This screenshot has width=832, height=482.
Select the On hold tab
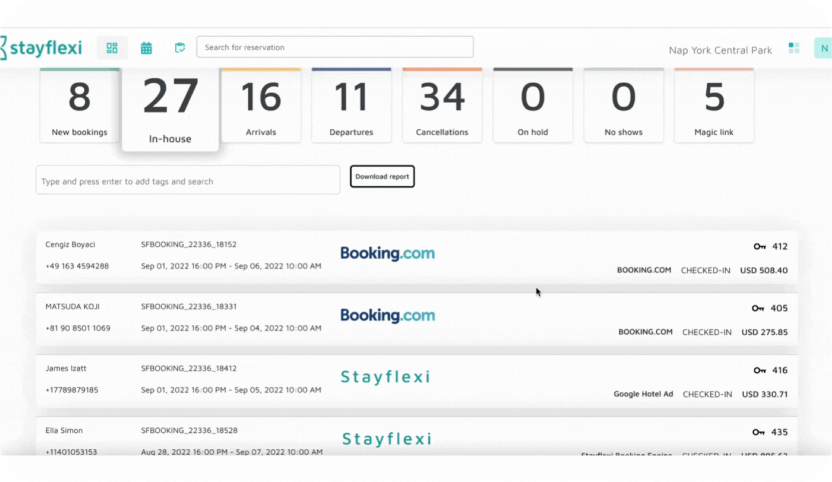533,106
